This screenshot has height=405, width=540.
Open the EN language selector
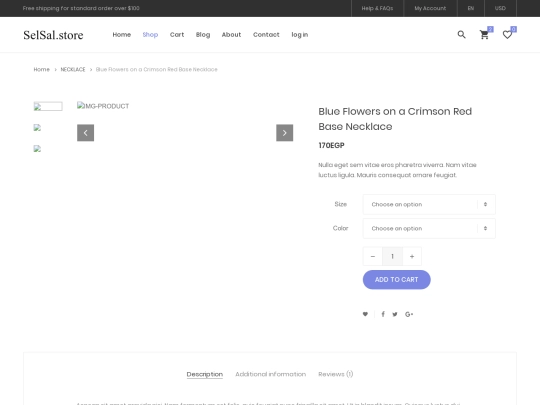(471, 8)
